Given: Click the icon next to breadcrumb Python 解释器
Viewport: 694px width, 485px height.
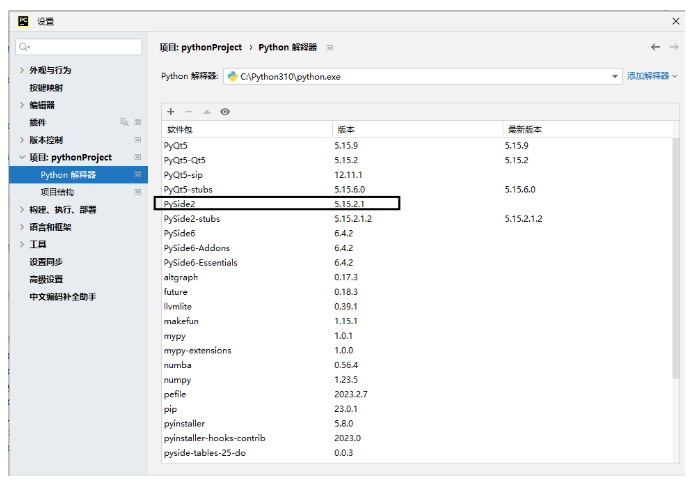Looking at the screenshot, I should [x=330, y=47].
